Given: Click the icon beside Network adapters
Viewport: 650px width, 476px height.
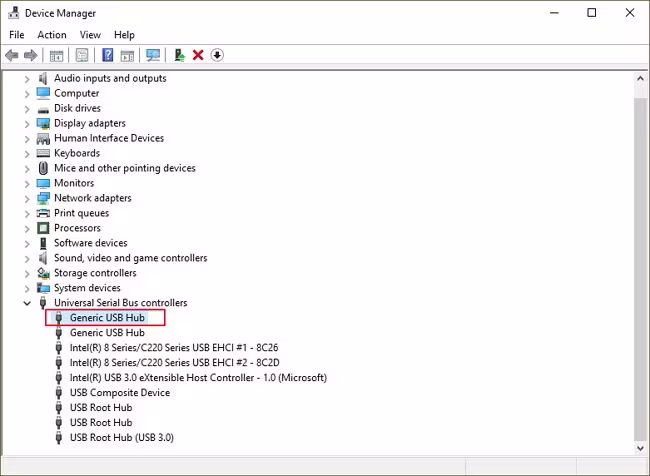Looking at the screenshot, I should (43, 198).
